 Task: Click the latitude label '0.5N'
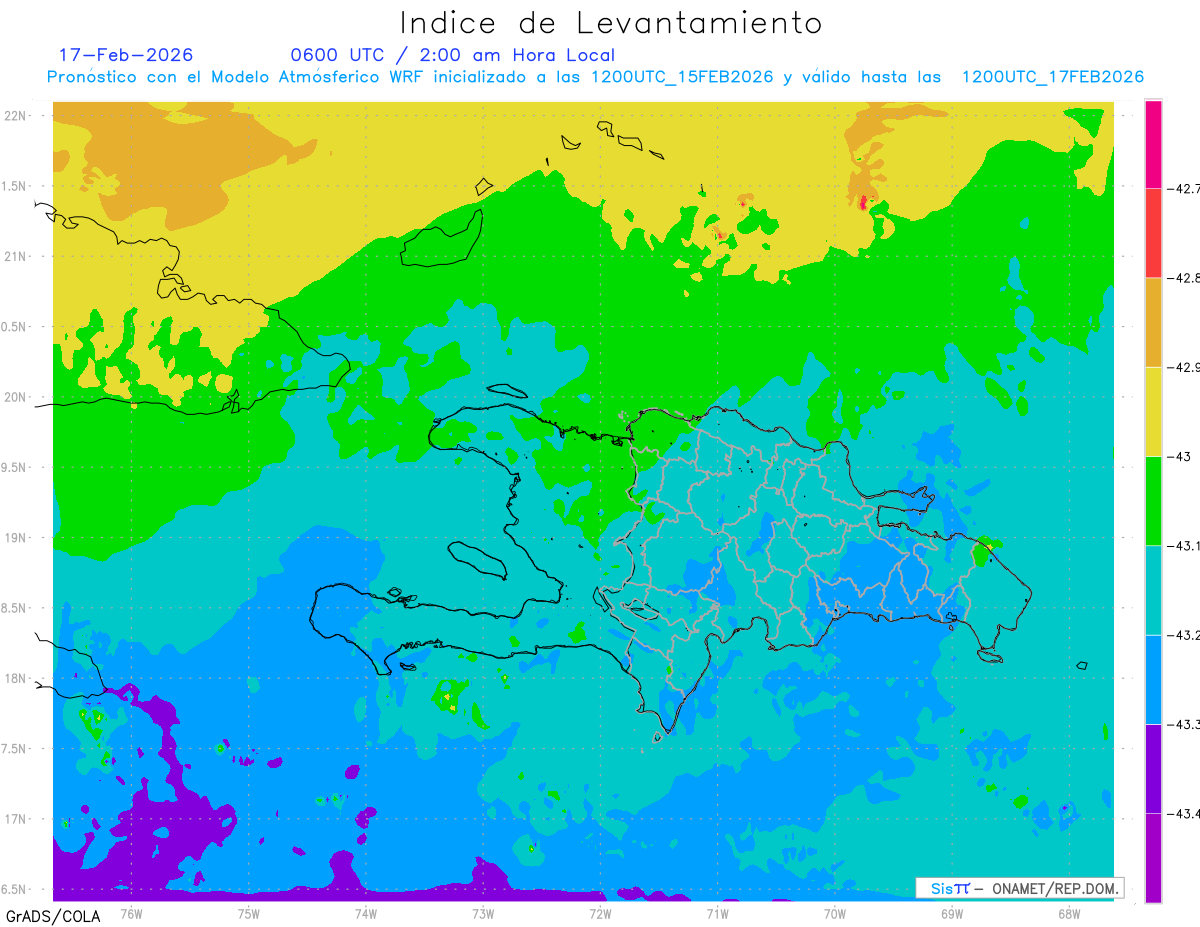point(15,327)
